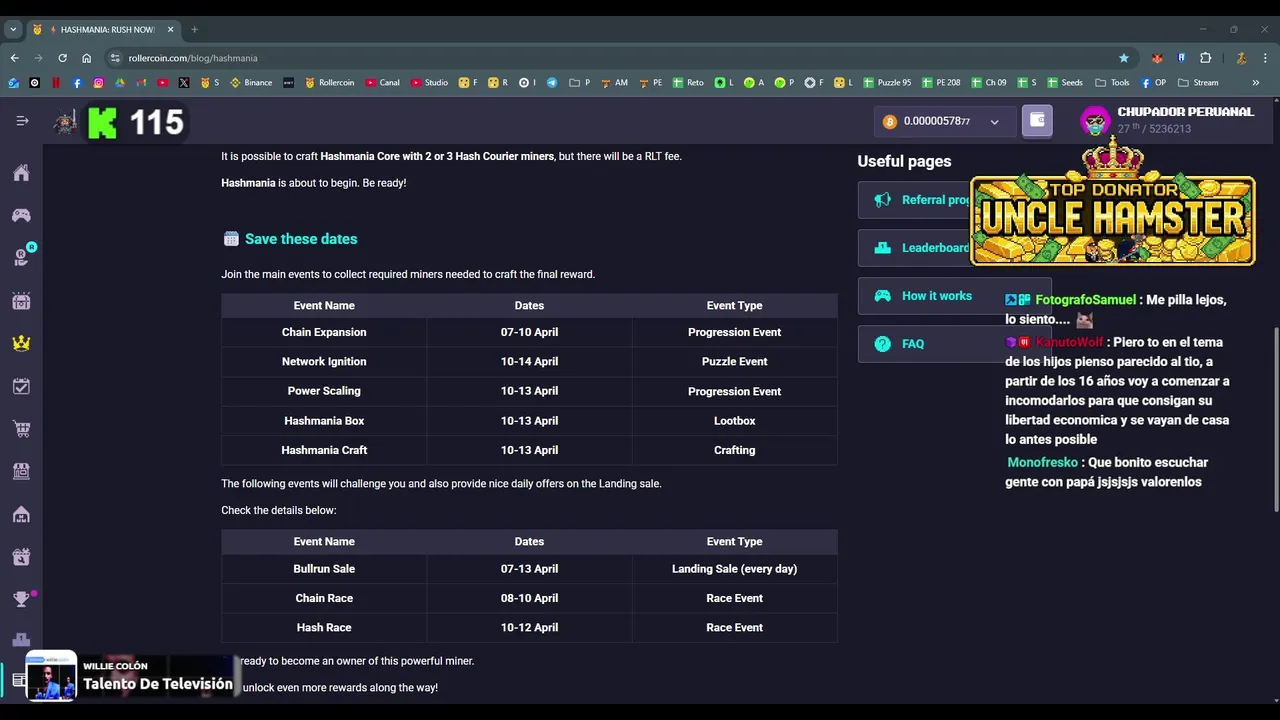Open the Ch 09 bookmark

coord(988,83)
